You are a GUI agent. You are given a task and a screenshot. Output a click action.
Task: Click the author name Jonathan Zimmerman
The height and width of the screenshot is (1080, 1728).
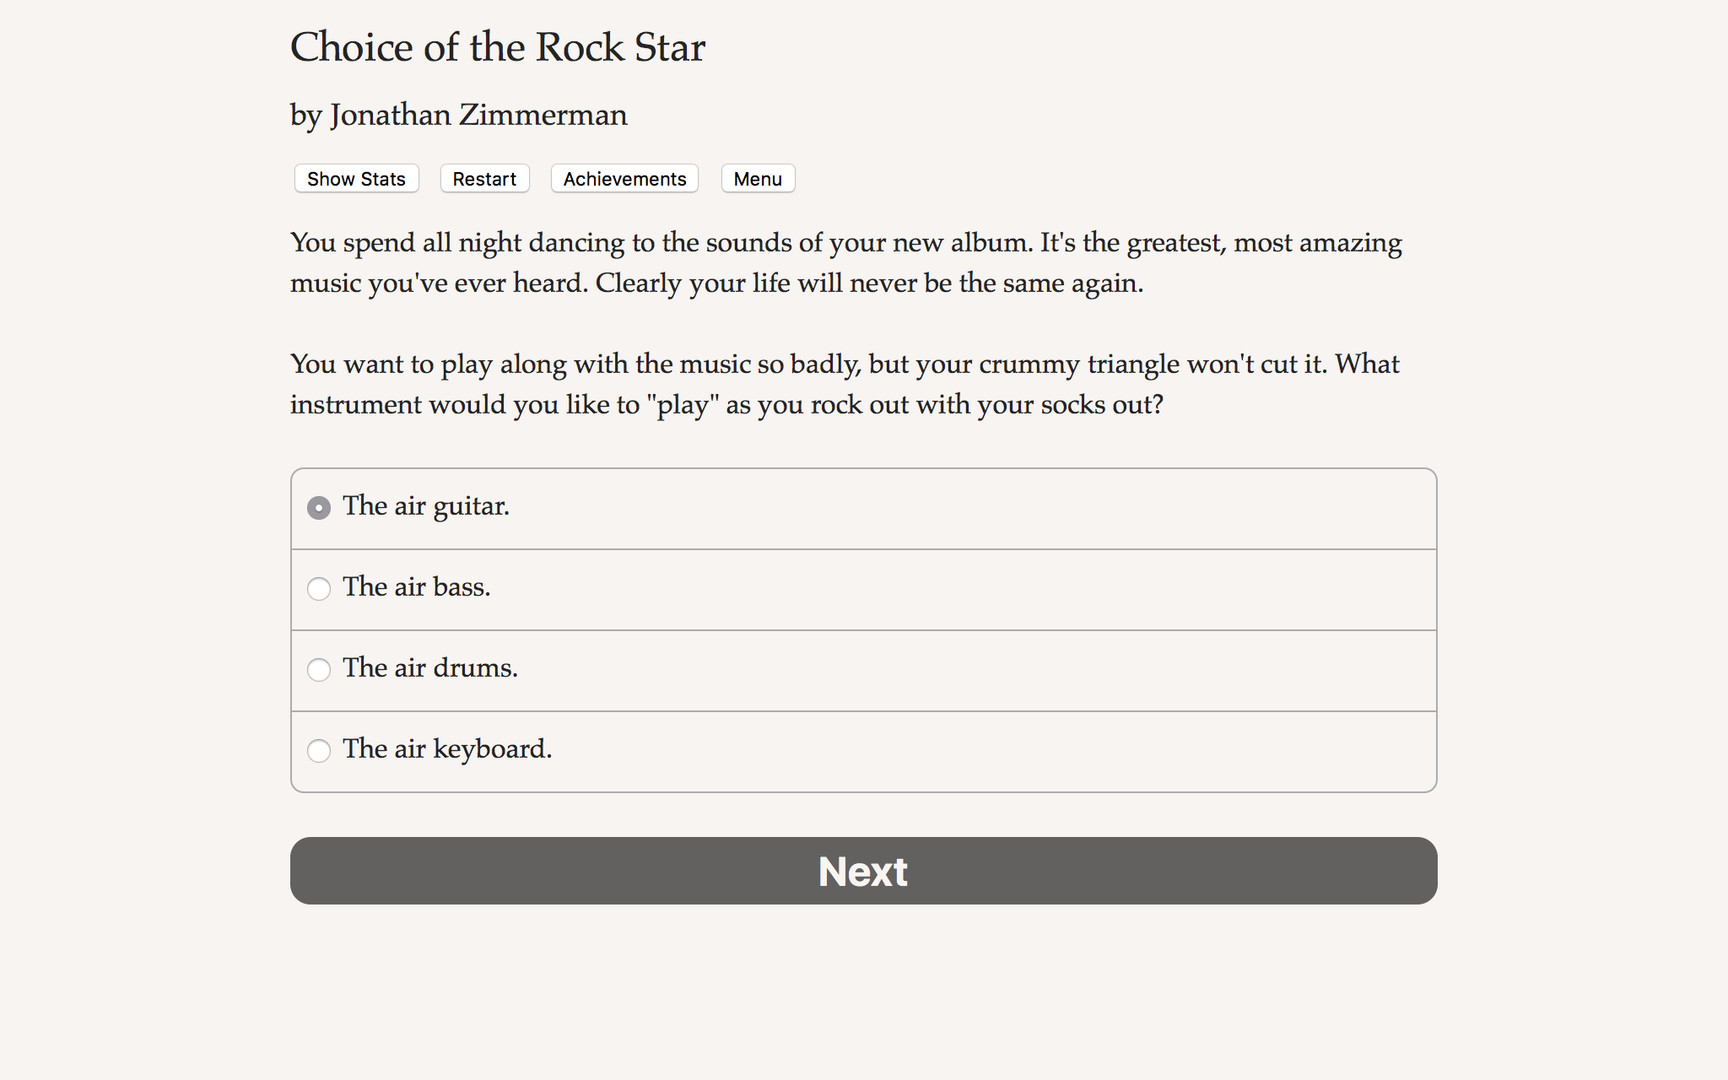click(458, 115)
